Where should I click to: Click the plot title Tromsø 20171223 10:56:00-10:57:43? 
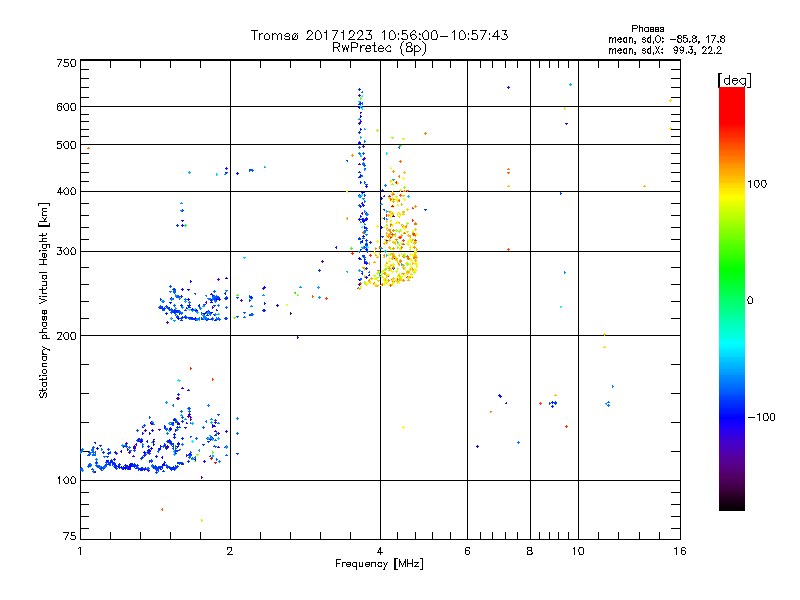tap(380, 35)
